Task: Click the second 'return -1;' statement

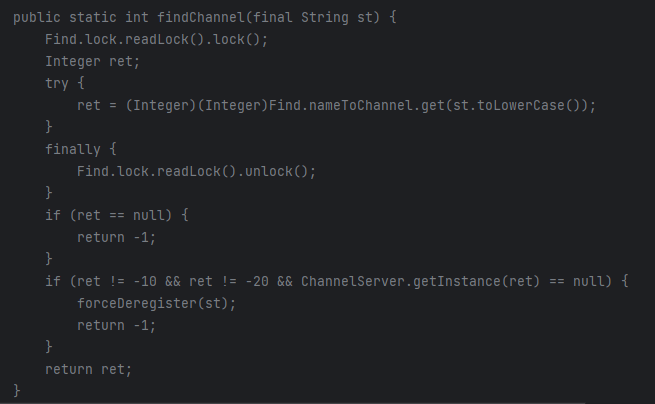Action: 117,325
